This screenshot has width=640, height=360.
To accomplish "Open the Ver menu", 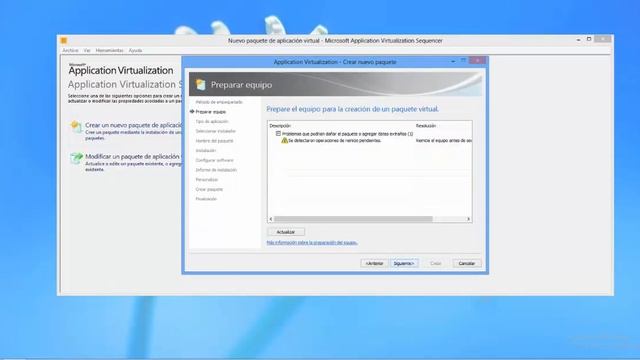I will pos(87,51).
